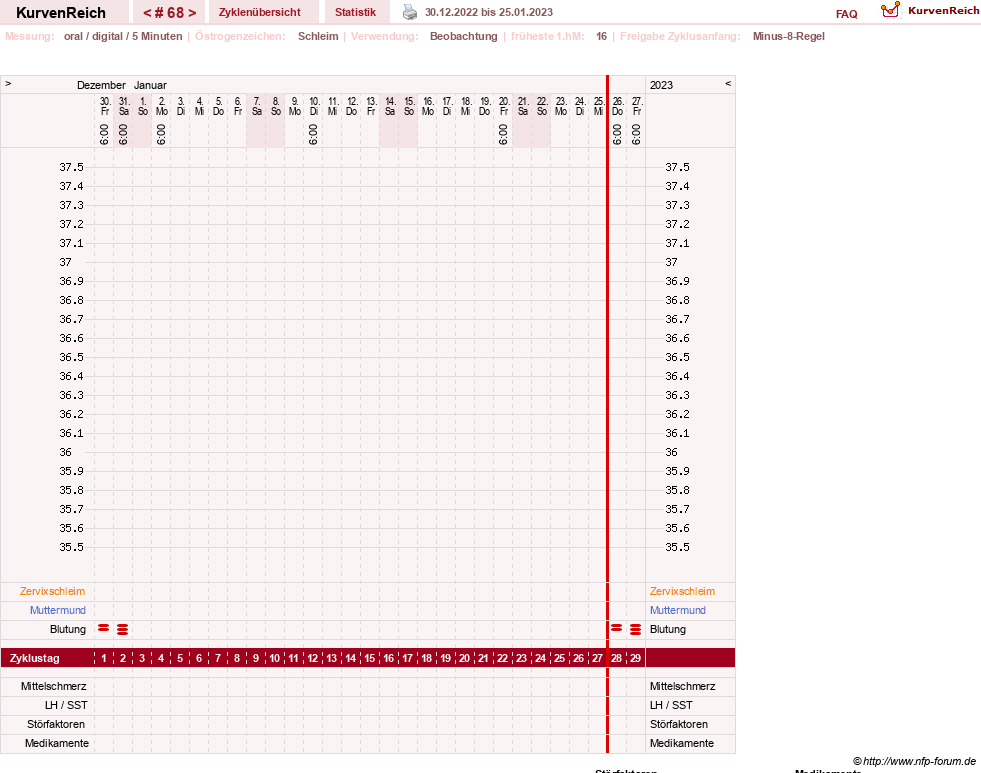Expand chart with left '>' arrow

(x=8, y=83)
